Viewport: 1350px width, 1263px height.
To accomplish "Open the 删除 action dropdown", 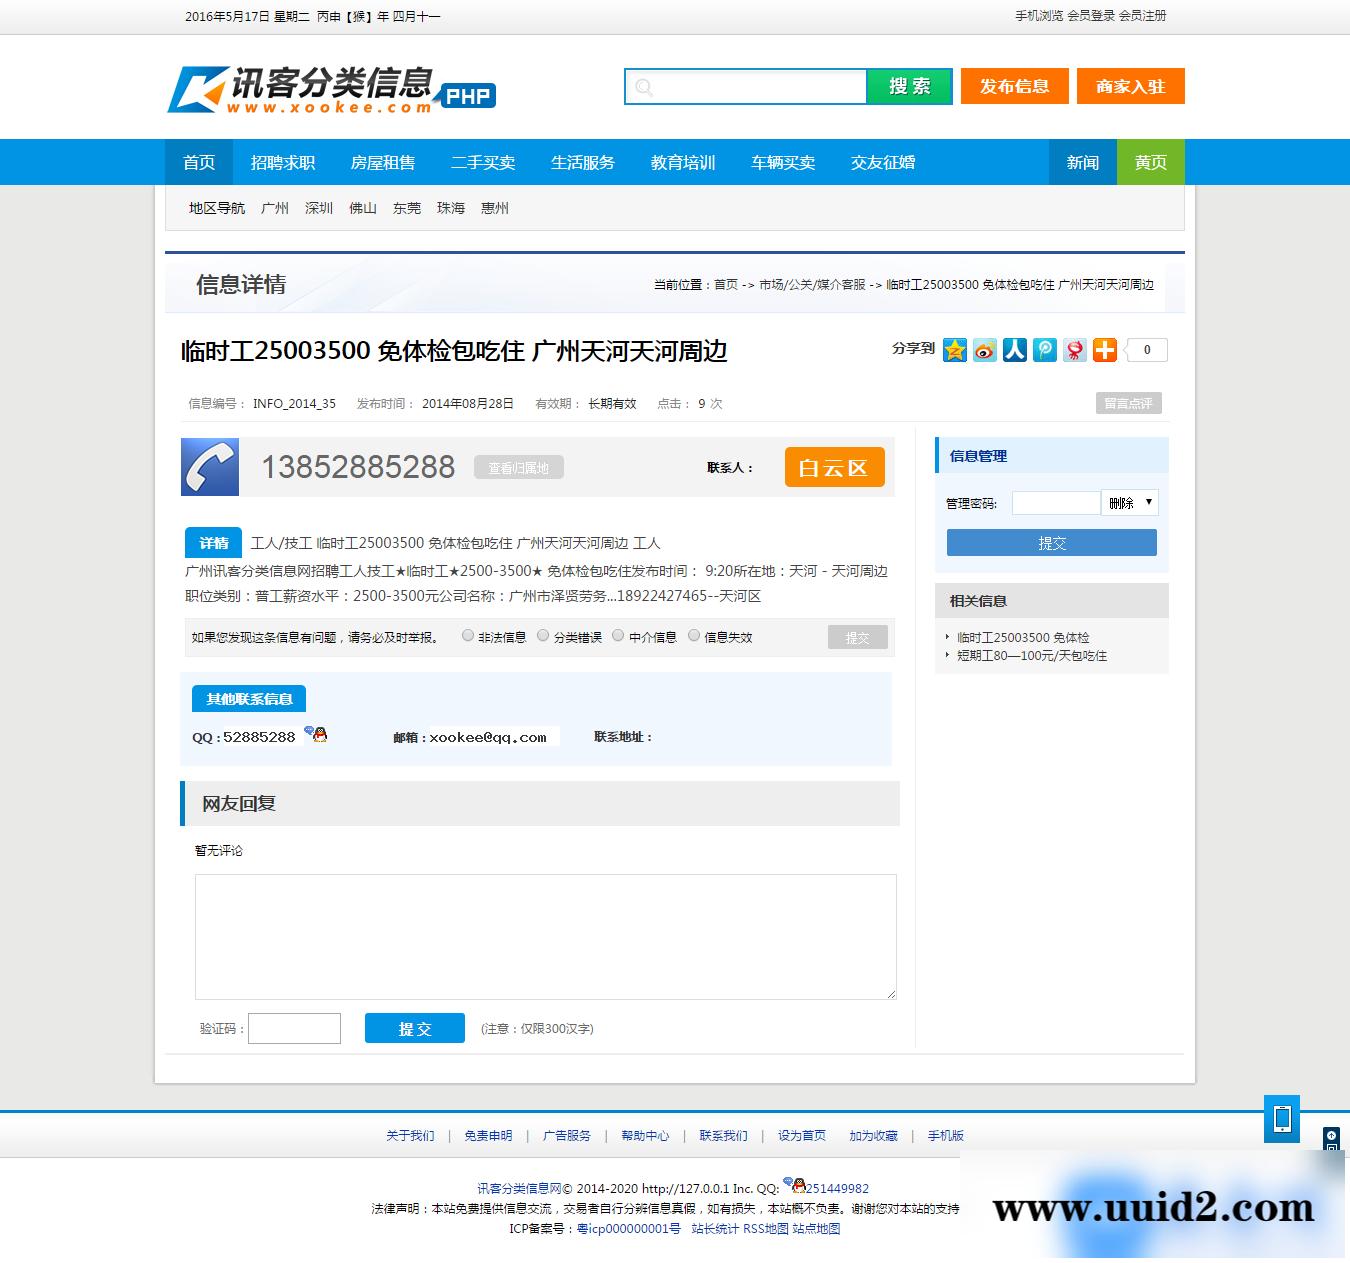I will tap(1130, 503).
